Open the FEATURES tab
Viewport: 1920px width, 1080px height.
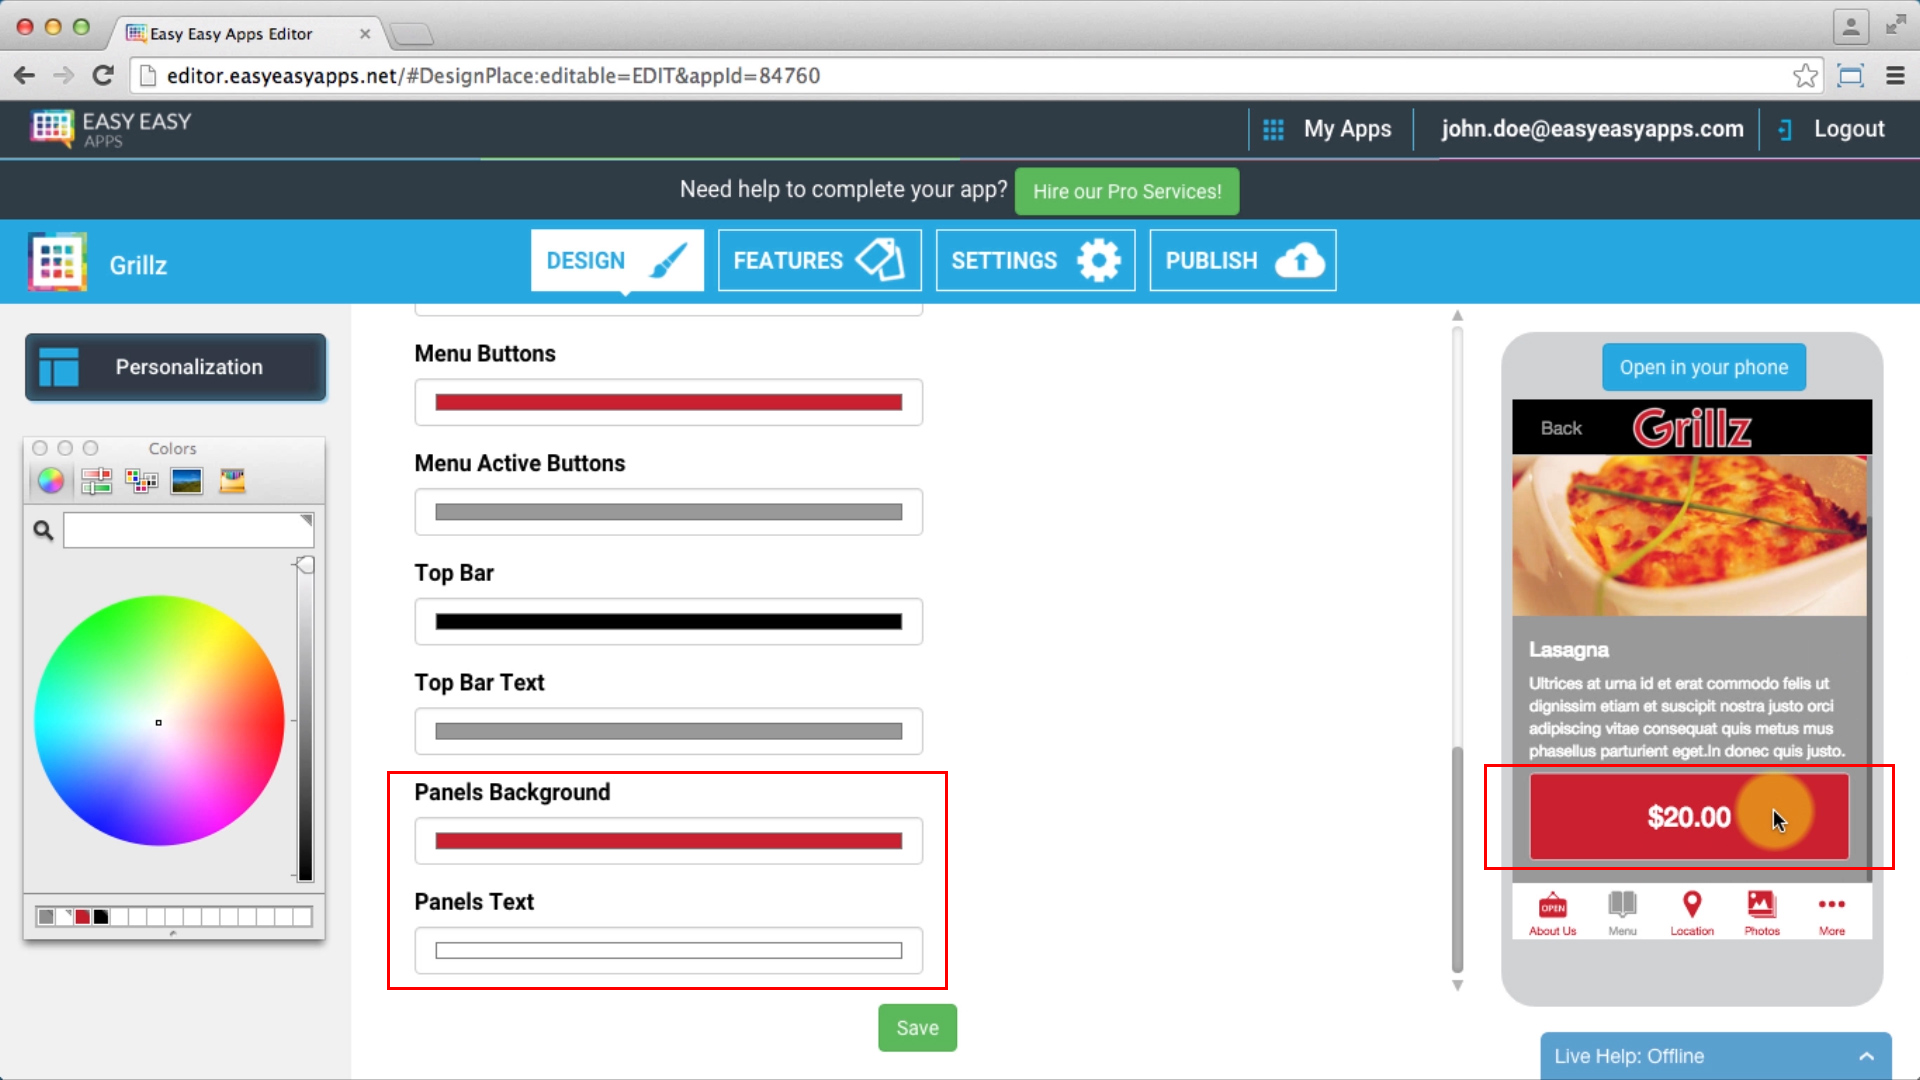819,261
